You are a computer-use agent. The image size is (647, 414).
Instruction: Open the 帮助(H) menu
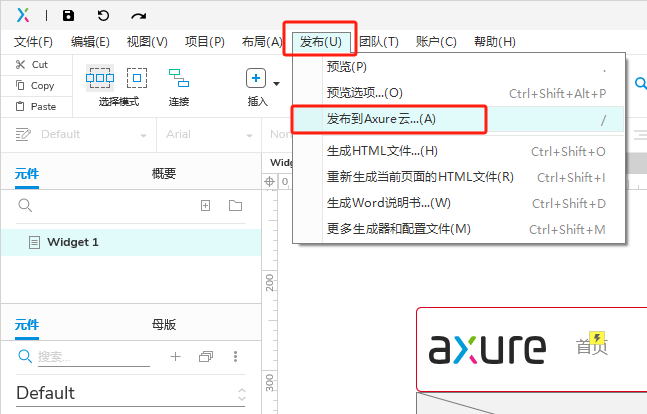tap(495, 42)
